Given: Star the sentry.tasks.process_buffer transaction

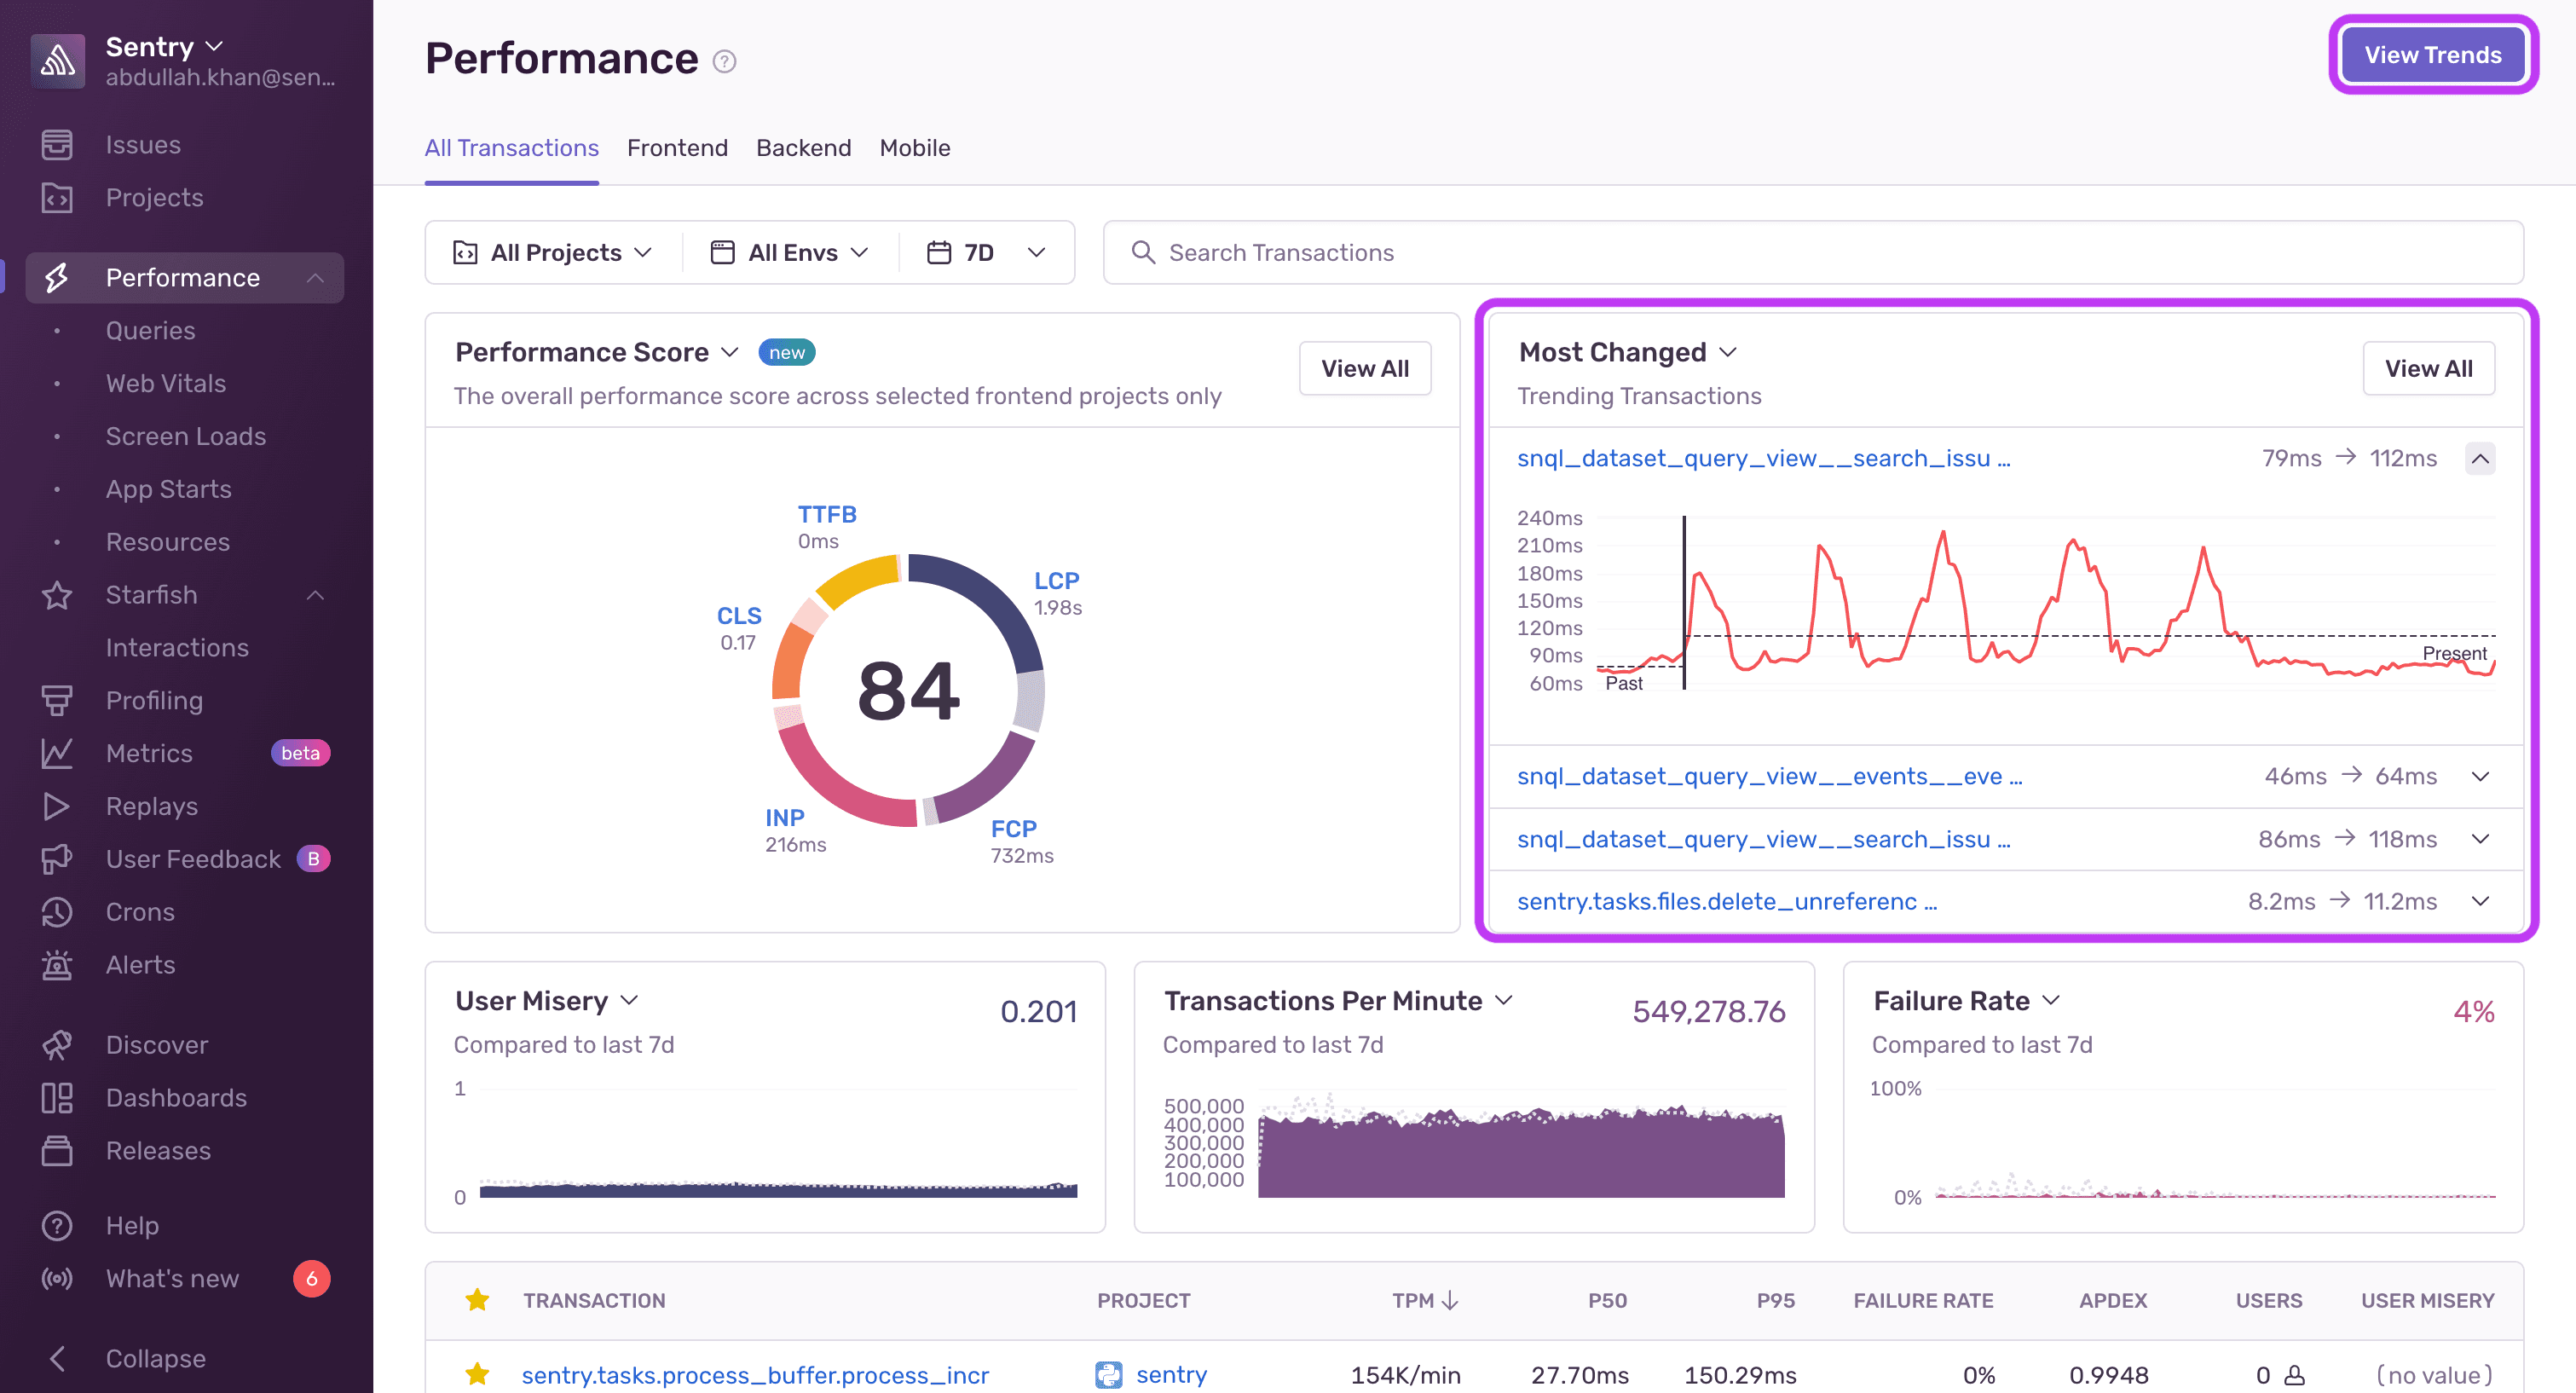Looking at the screenshot, I should pos(478,1374).
